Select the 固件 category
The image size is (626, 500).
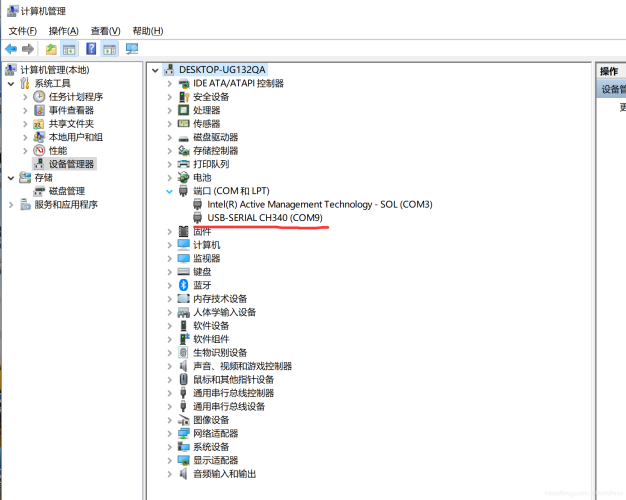click(202, 231)
